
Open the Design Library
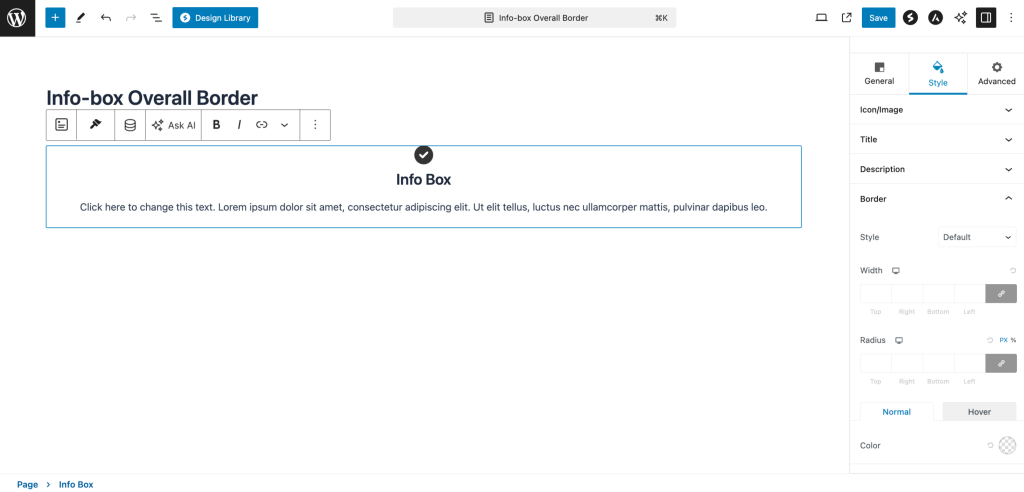tap(215, 18)
